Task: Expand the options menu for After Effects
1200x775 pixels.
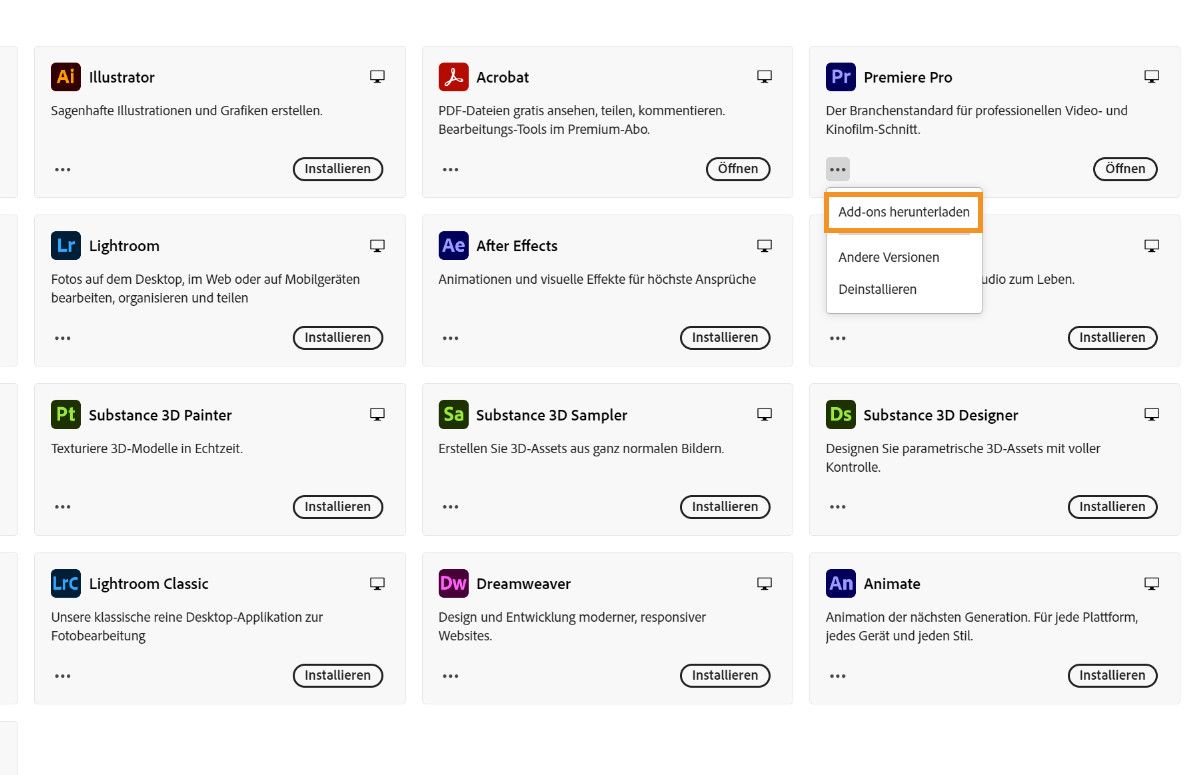Action: click(450, 337)
